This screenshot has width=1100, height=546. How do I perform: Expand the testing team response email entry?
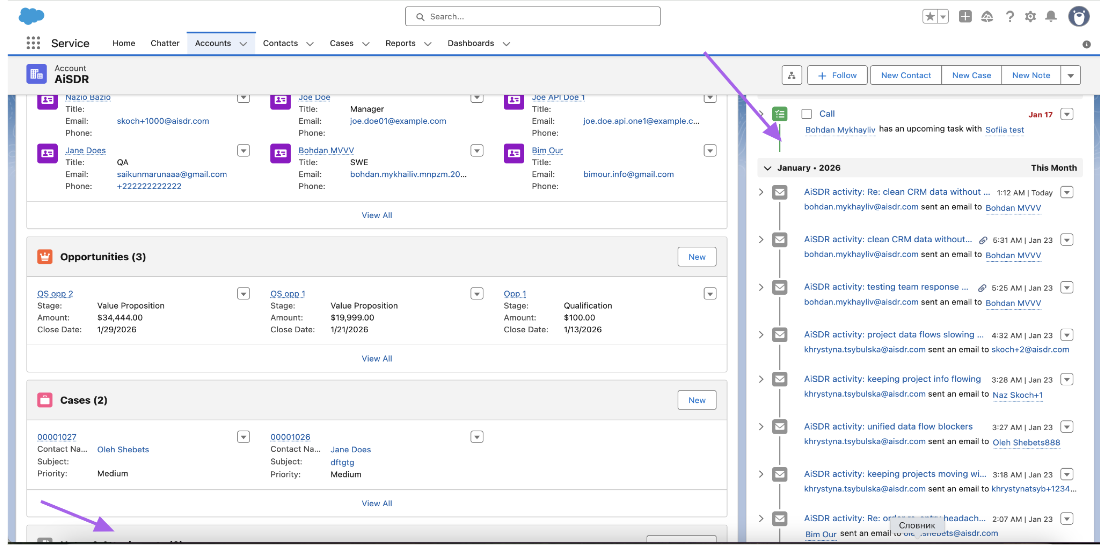click(x=761, y=287)
